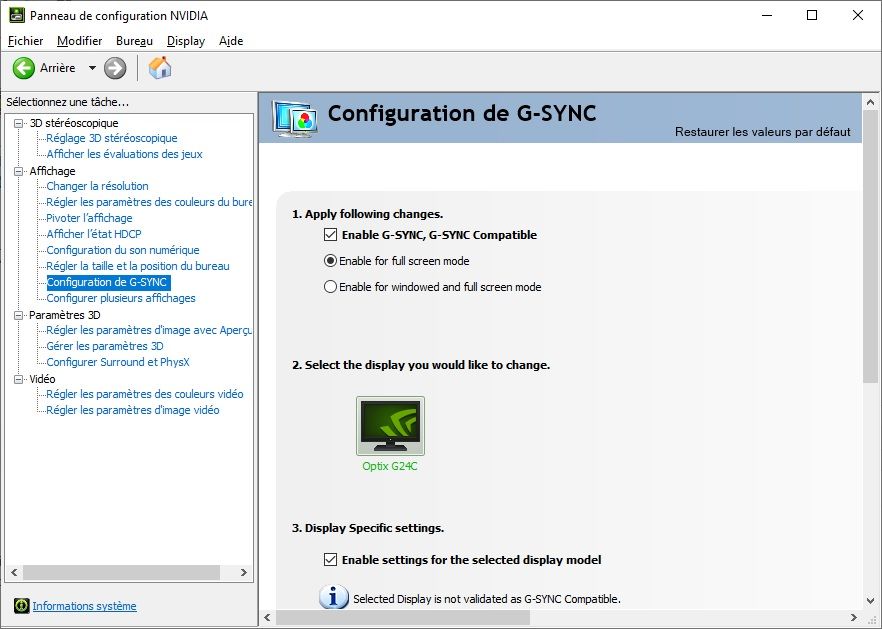
Task: Click the system information NVIDIA icon
Action: 21,605
